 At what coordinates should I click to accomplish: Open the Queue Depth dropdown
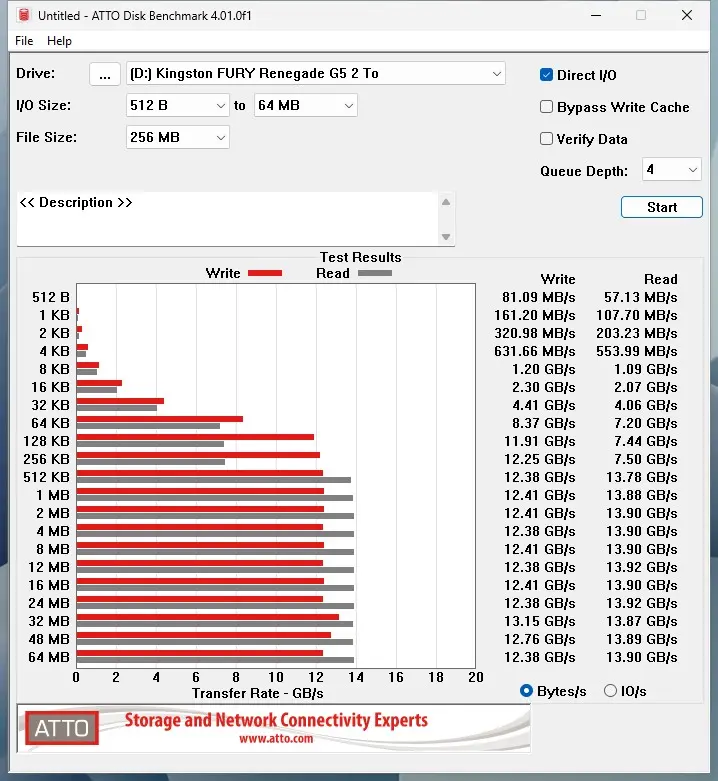[671, 170]
